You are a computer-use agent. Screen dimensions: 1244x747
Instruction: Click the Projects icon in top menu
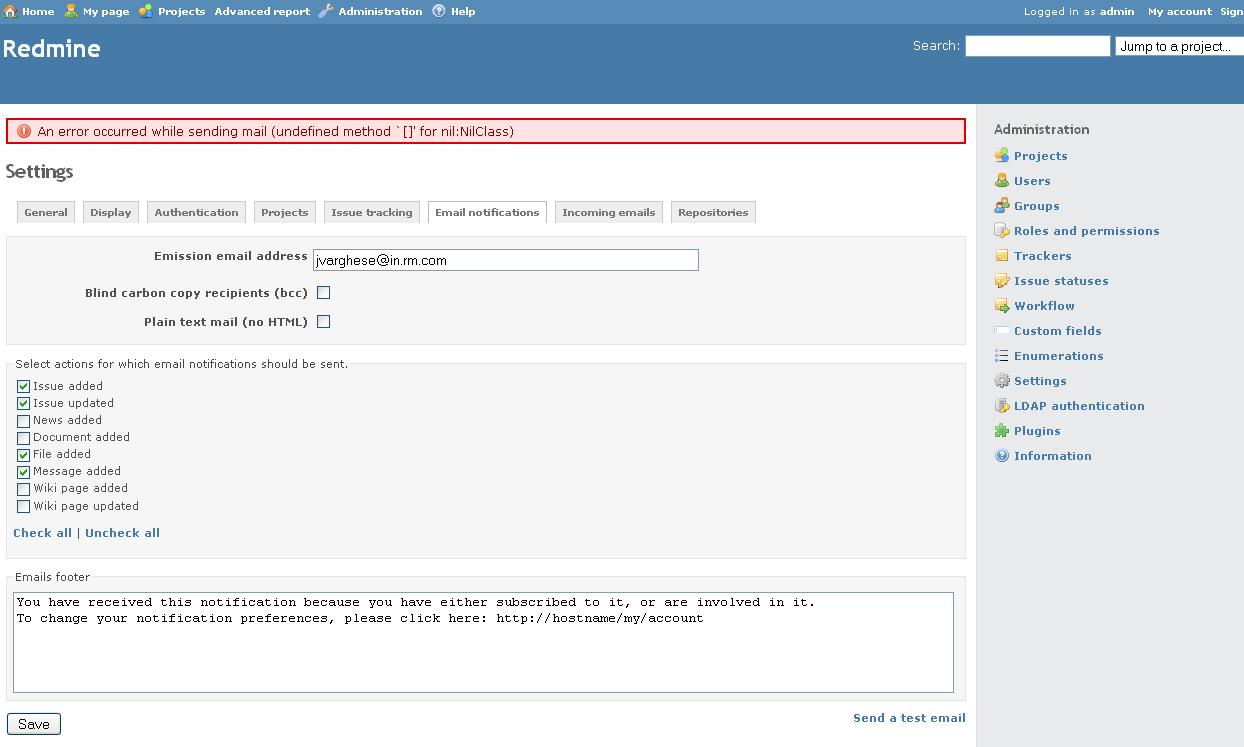coord(146,11)
